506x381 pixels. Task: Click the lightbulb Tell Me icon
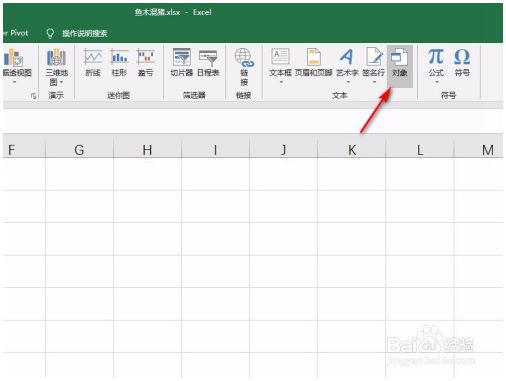[x=50, y=33]
